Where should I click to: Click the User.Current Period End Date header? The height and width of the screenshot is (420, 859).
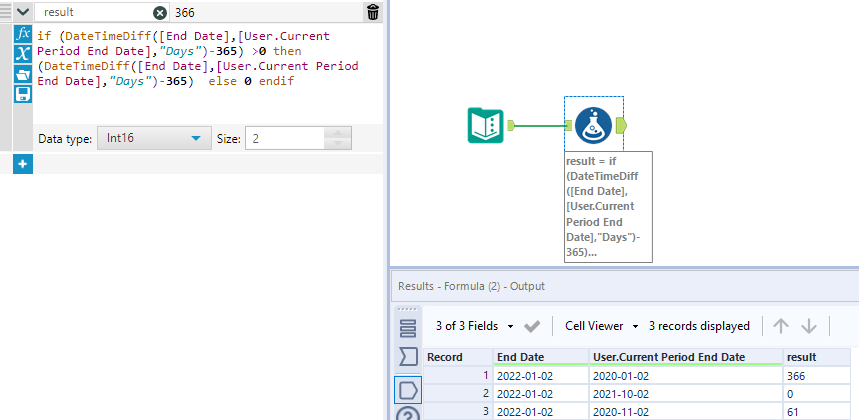686,357
